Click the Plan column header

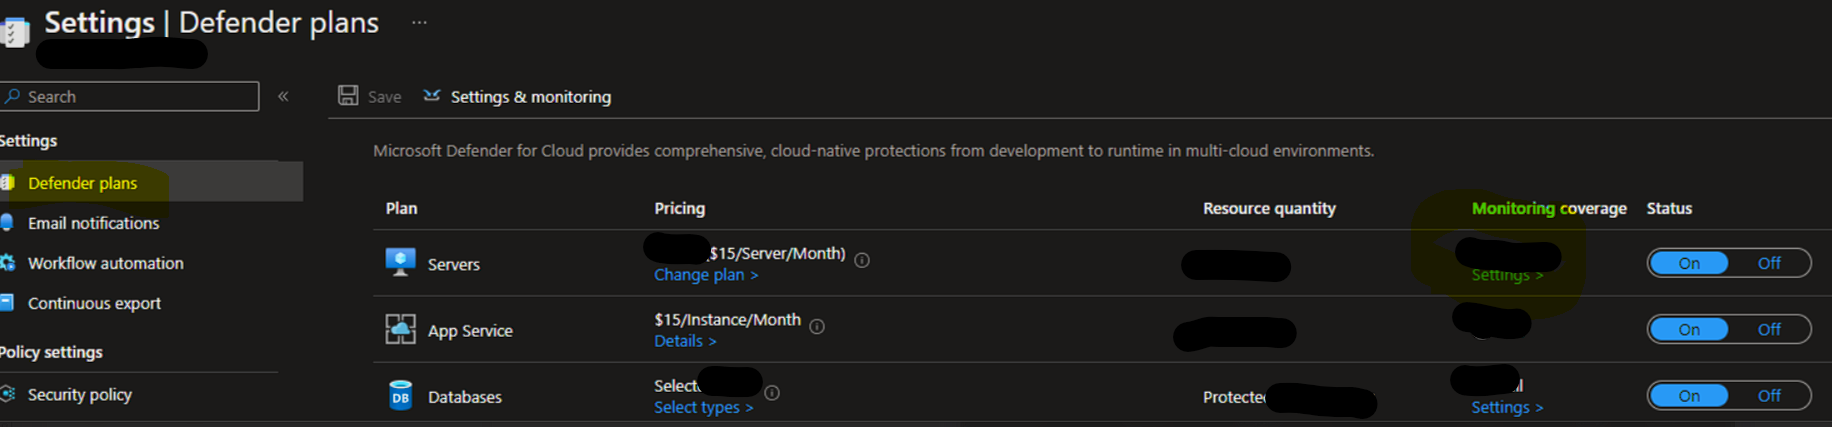401,208
